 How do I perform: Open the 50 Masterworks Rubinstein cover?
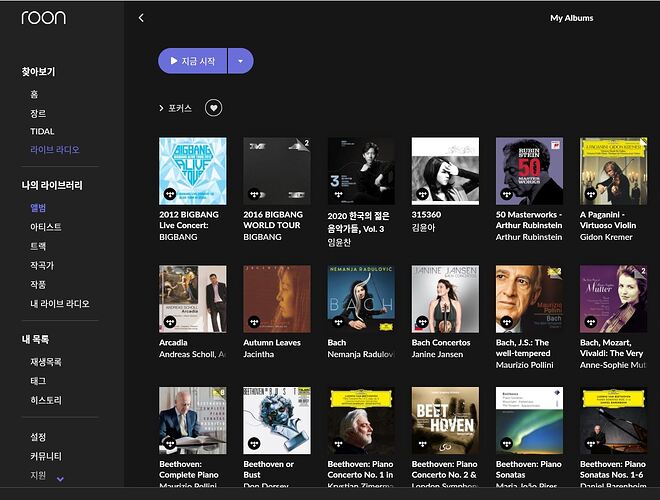(x=530, y=171)
